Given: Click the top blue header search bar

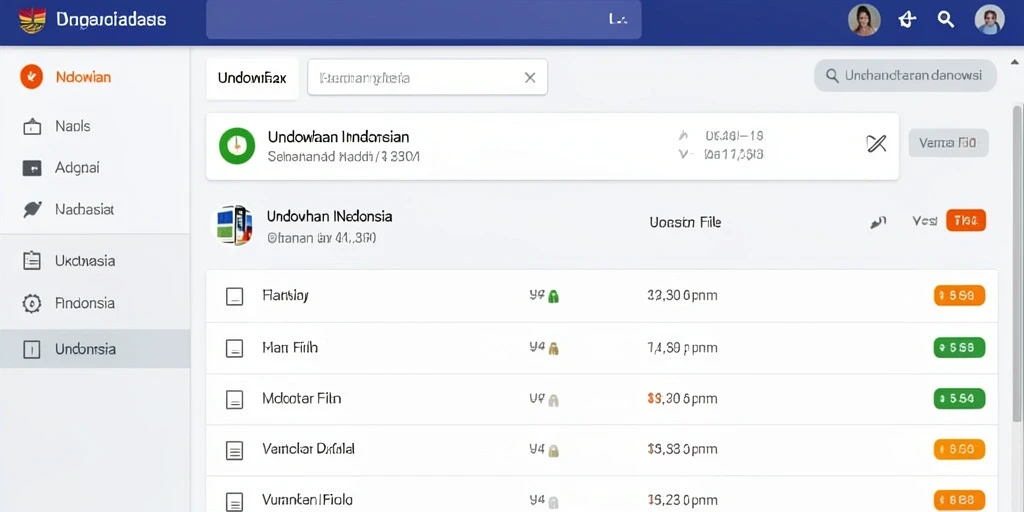Looking at the screenshot, I should pyautogui.click(x=423, y=20).
